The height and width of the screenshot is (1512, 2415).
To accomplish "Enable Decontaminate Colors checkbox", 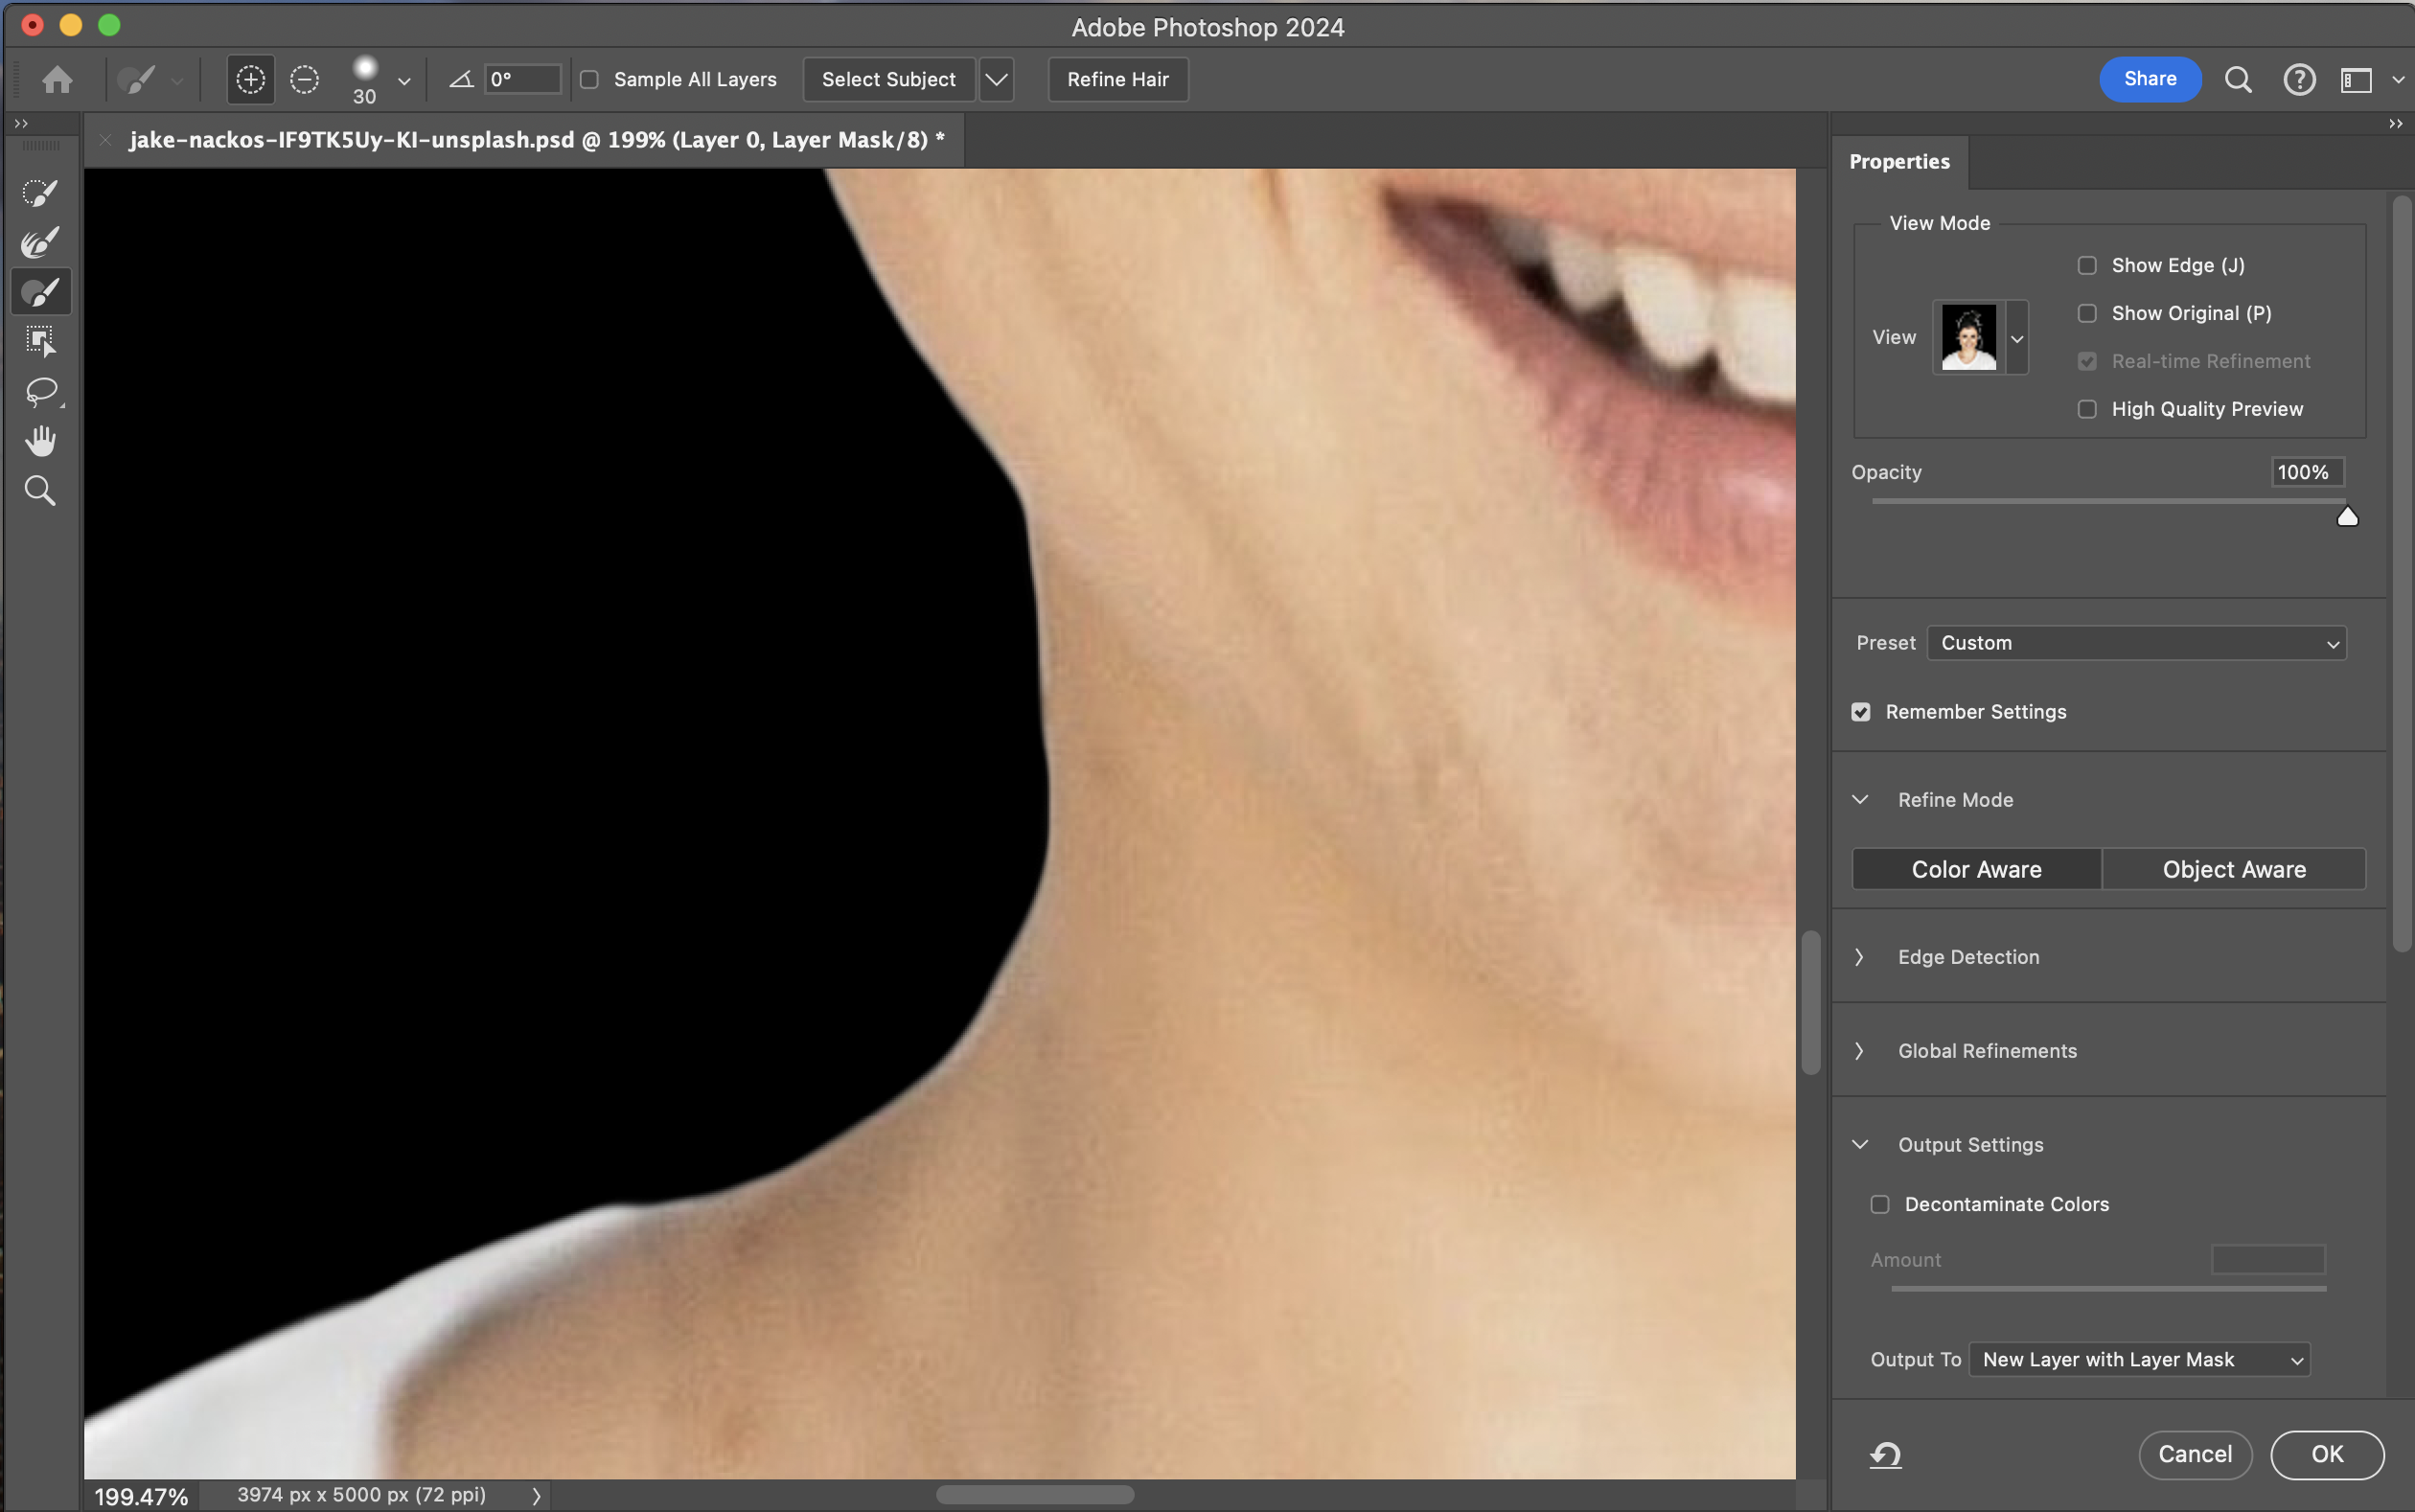I will (x=1880, y=1204).
